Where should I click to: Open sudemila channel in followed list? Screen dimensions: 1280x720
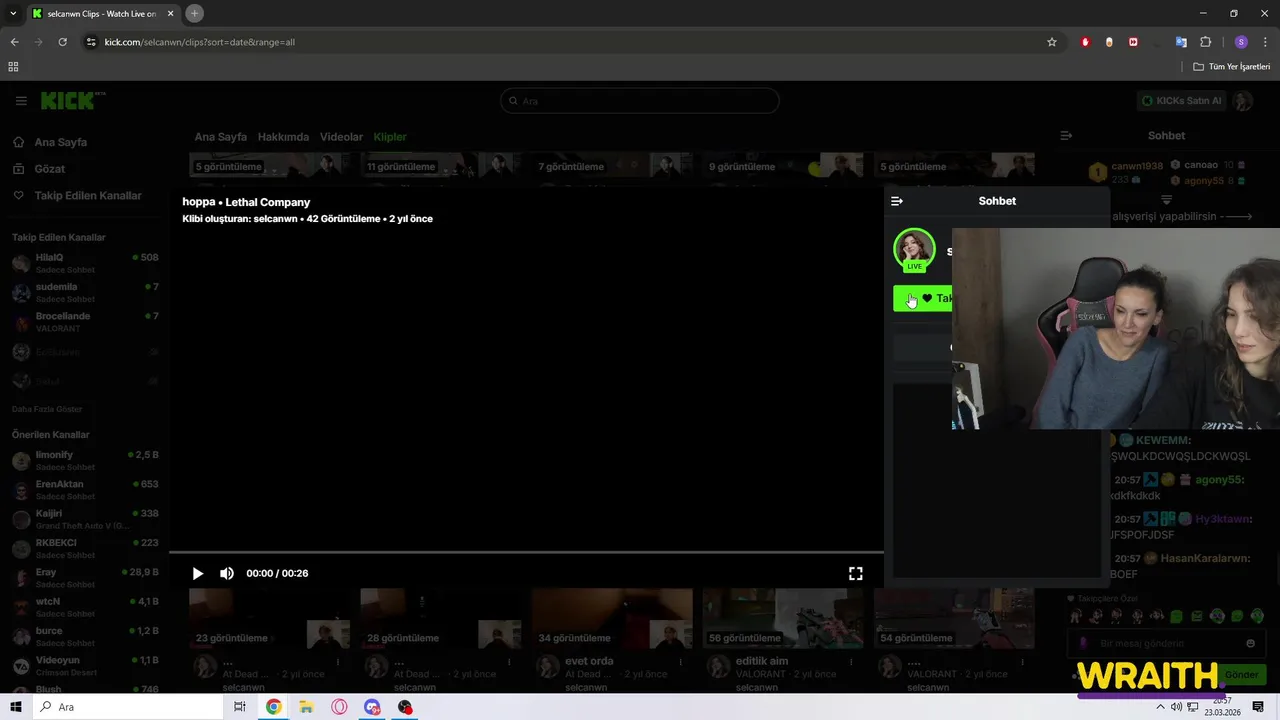tap(85, 292)
